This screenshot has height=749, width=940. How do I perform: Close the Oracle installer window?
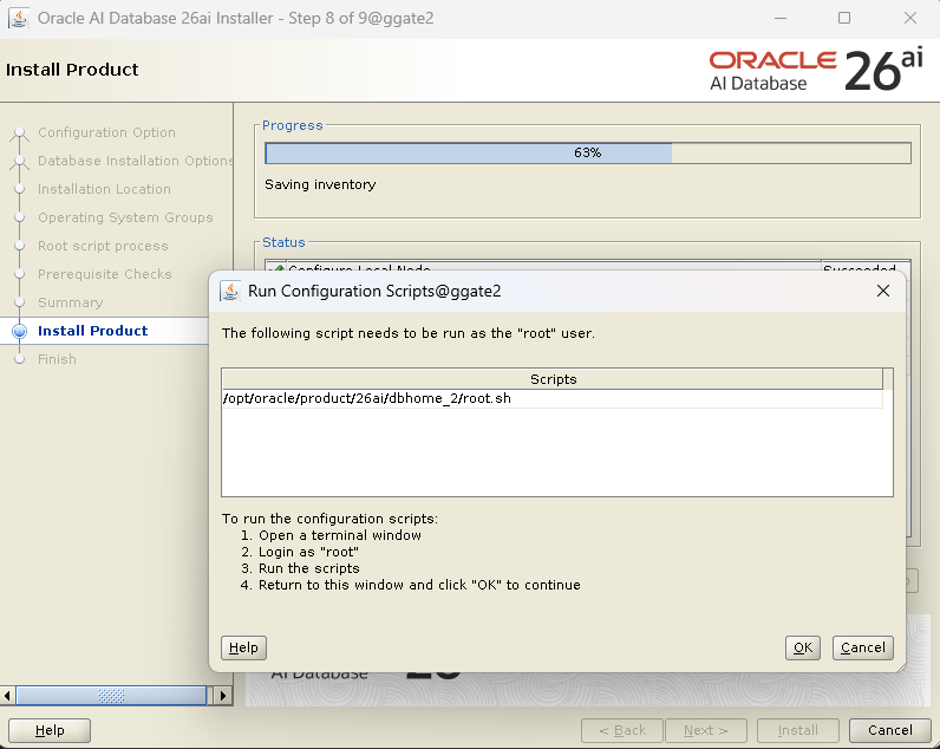[910, 18]
